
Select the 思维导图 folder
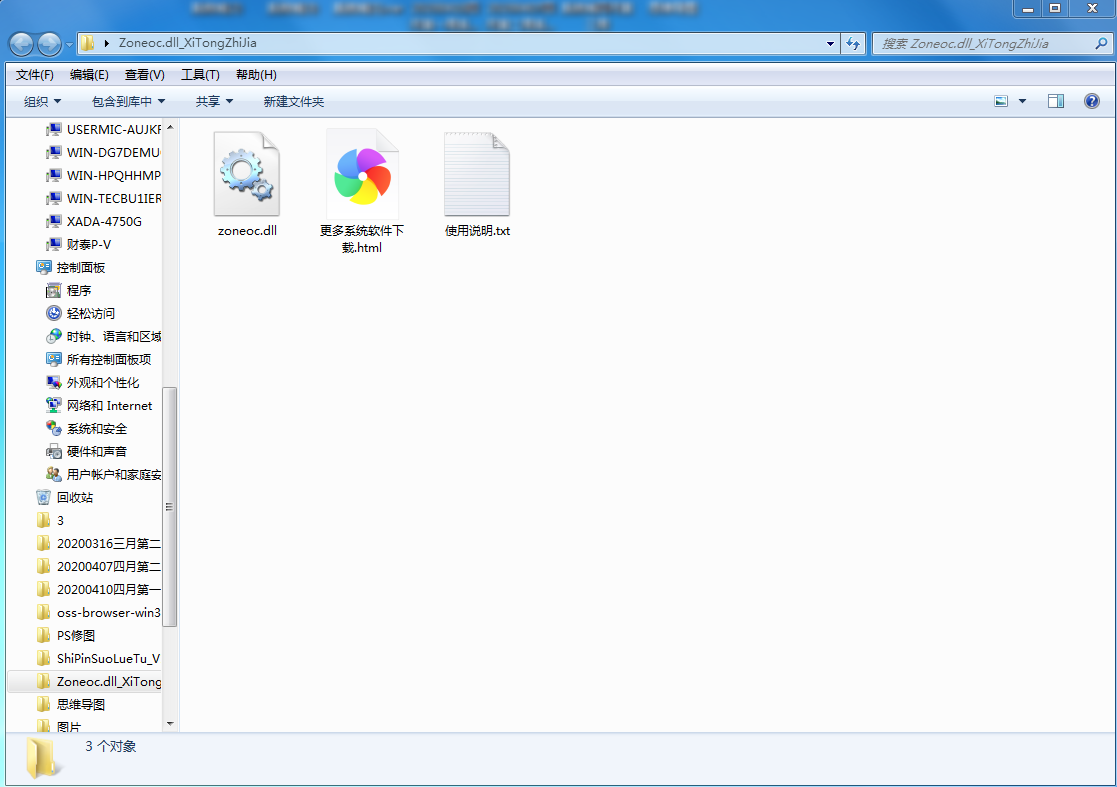tap(71, 704)
